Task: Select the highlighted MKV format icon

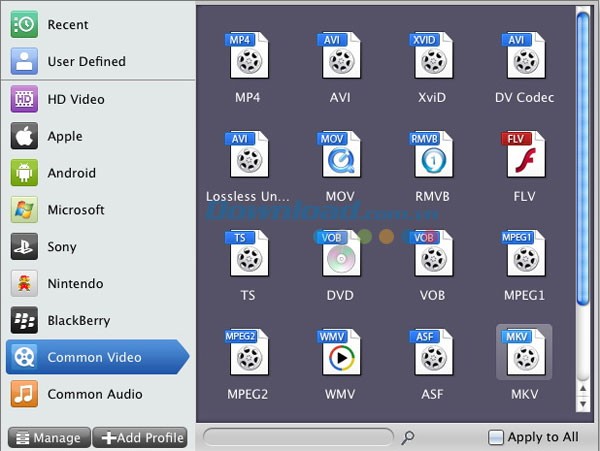Action: 524,352
